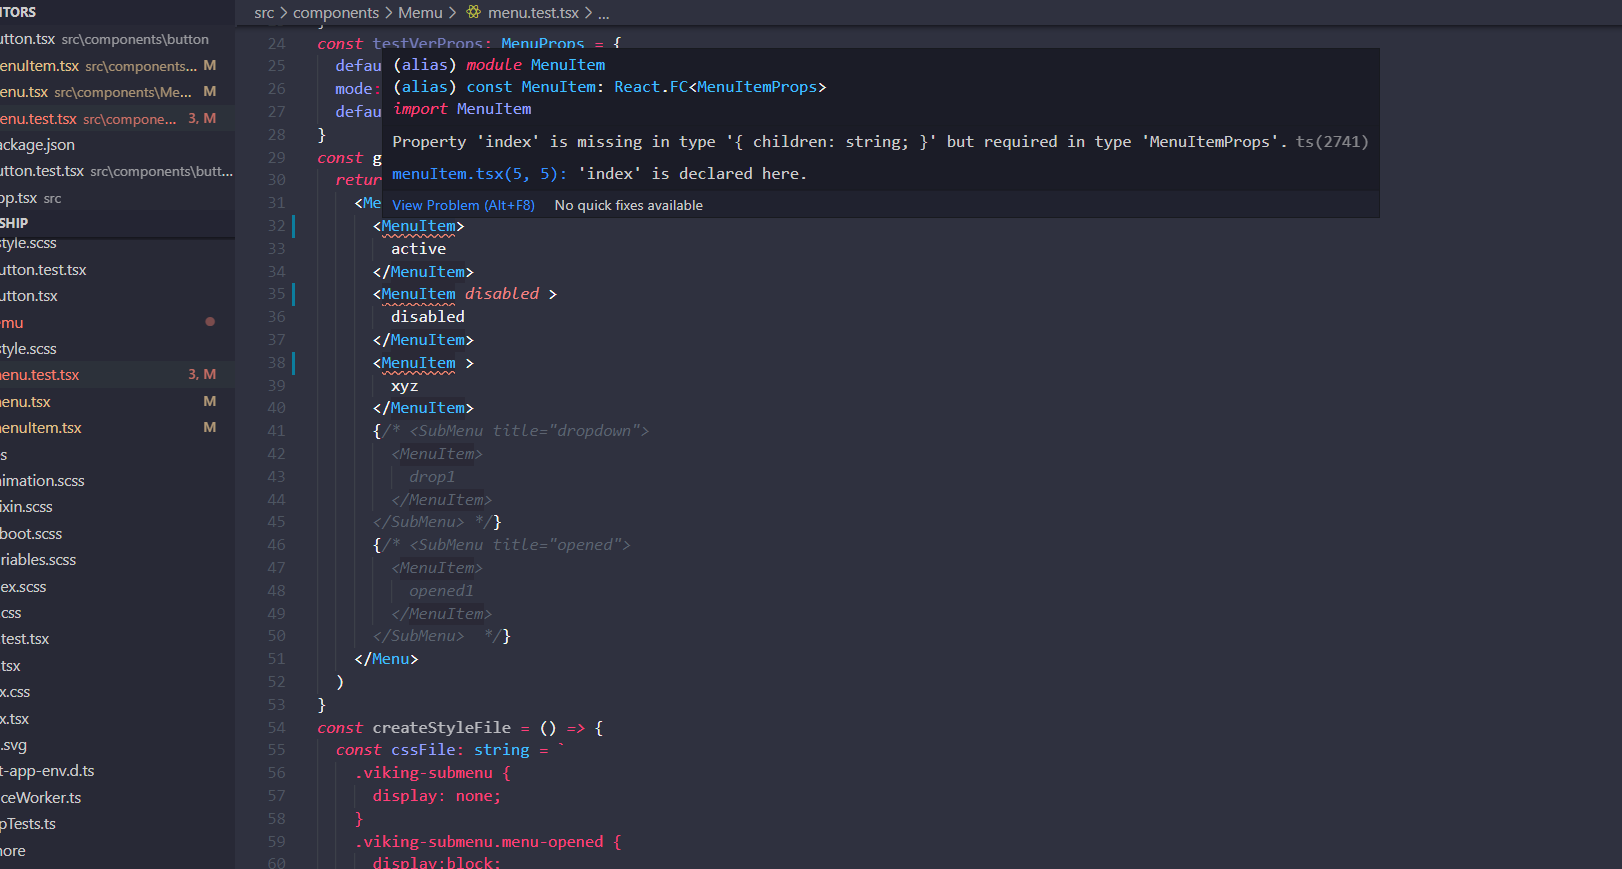
Task: Click the commented 'opened1' text on line 48
Action: coord(441,591)
